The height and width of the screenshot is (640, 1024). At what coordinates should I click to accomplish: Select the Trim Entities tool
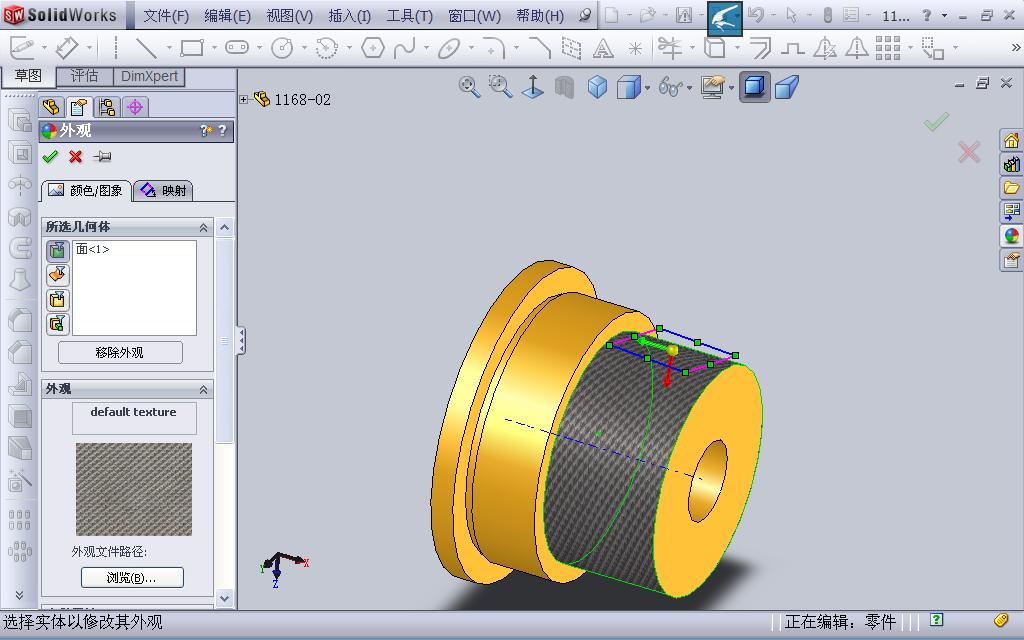(669, 48)
